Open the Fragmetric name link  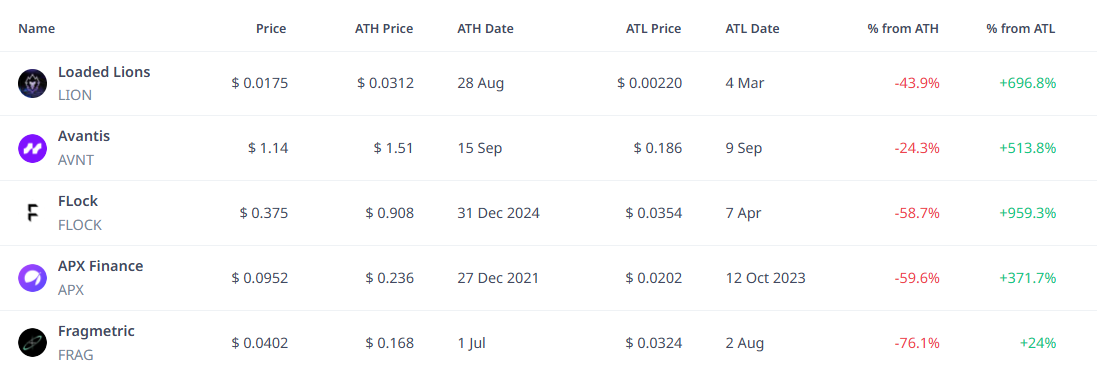pos(96,331)
